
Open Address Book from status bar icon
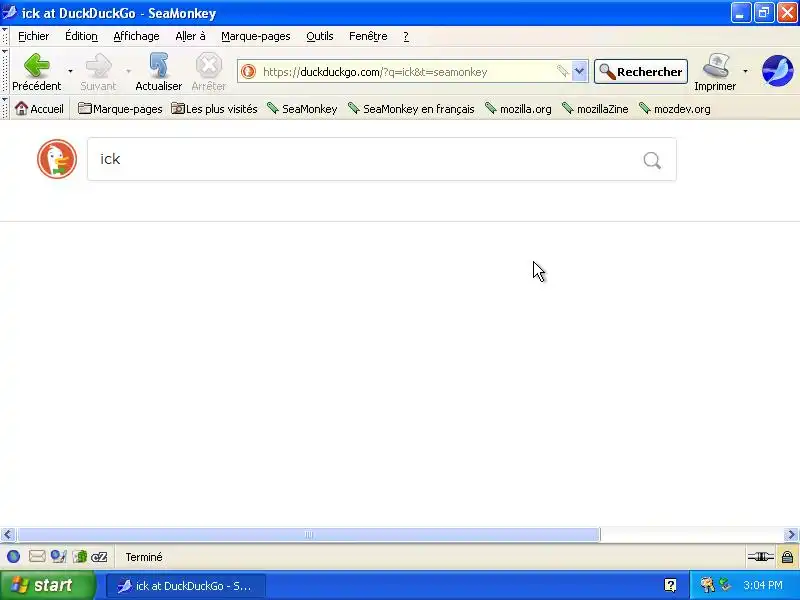click(80, 557)
